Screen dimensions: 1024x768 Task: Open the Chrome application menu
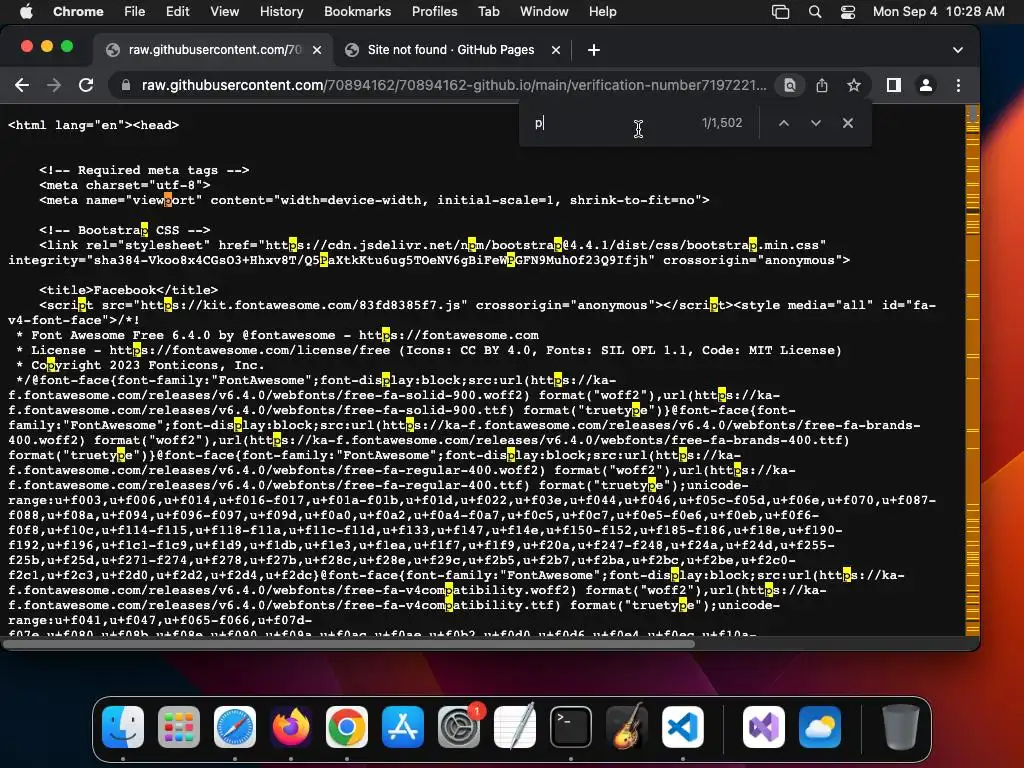pos(78,11)
